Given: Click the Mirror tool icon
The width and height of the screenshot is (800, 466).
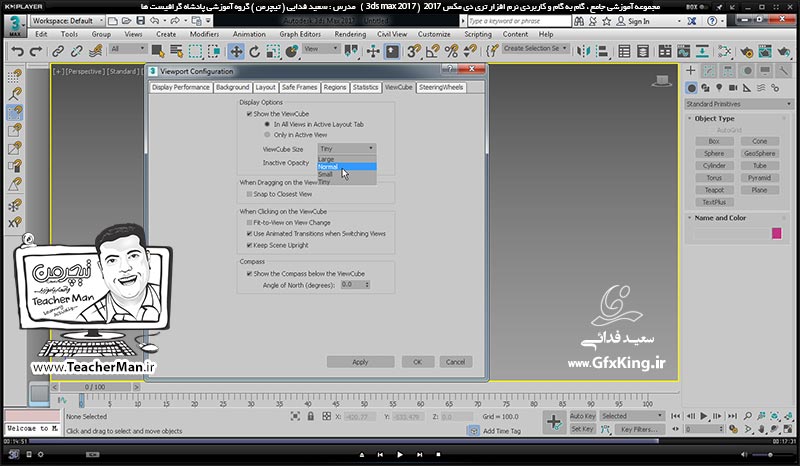Looking at the screenshot, I should coord(583,51).
